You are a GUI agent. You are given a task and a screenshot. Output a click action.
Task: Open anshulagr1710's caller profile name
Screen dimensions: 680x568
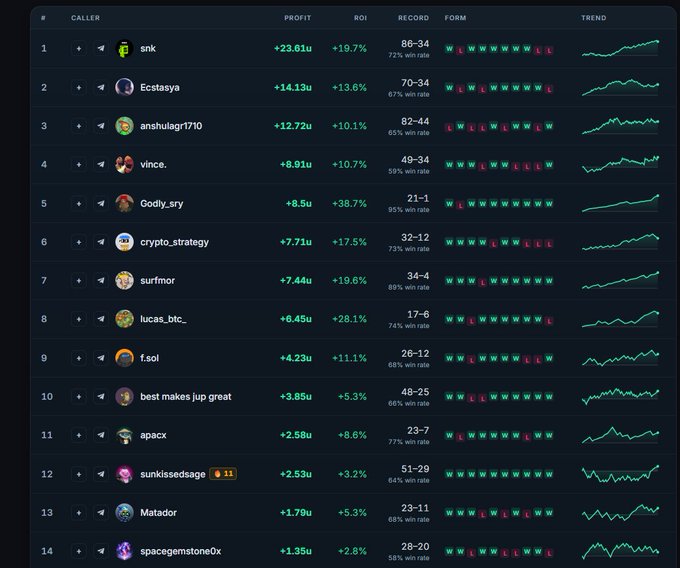pyautogui.click(x=171, y=126)
